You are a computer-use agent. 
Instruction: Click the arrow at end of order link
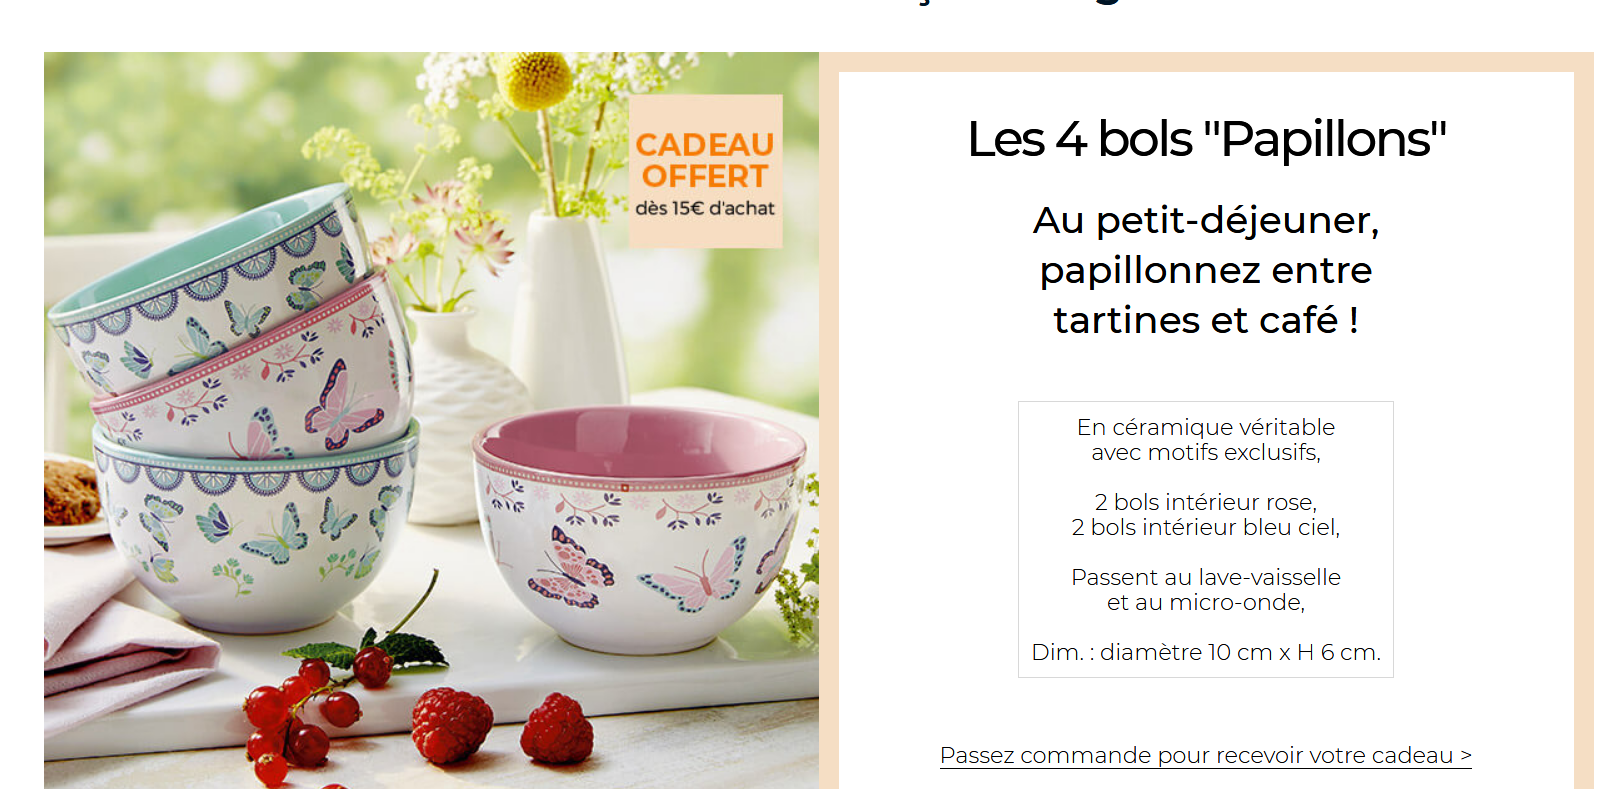coord(1465,755)
